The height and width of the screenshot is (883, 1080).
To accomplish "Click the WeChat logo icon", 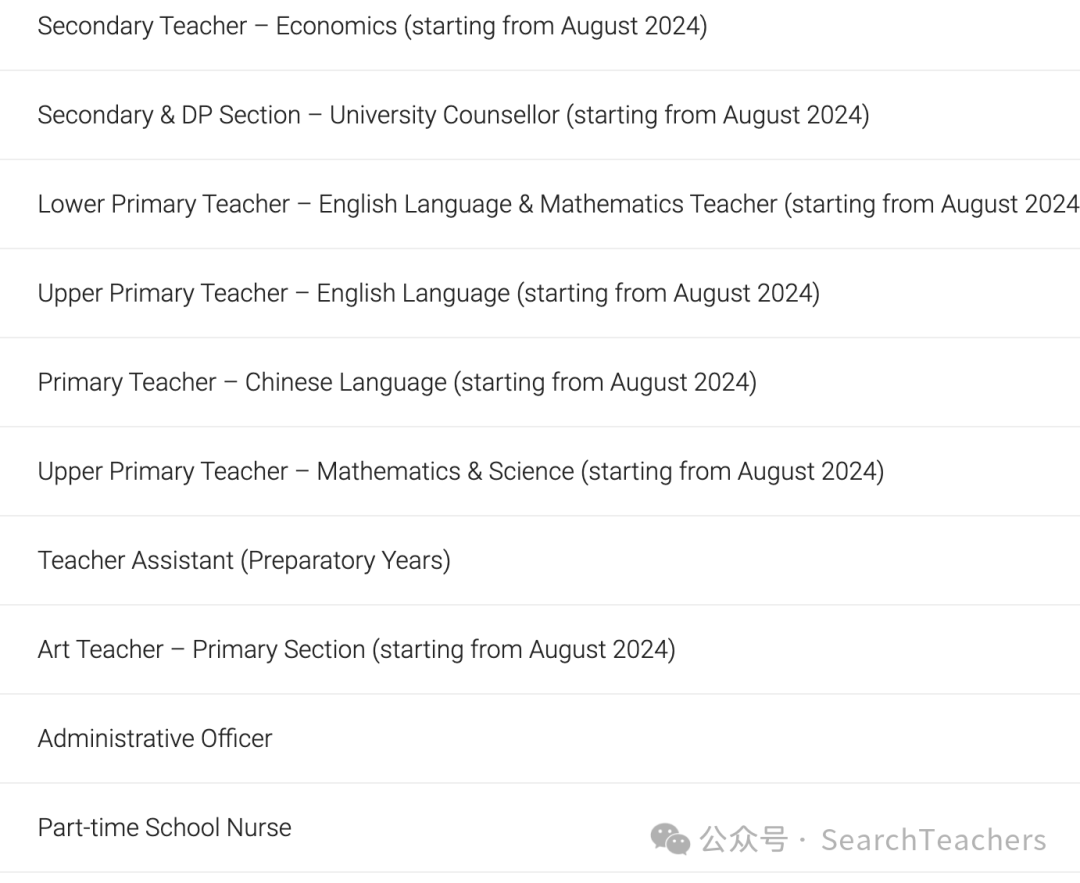I will pyautogui.click(x=669, y=840).
